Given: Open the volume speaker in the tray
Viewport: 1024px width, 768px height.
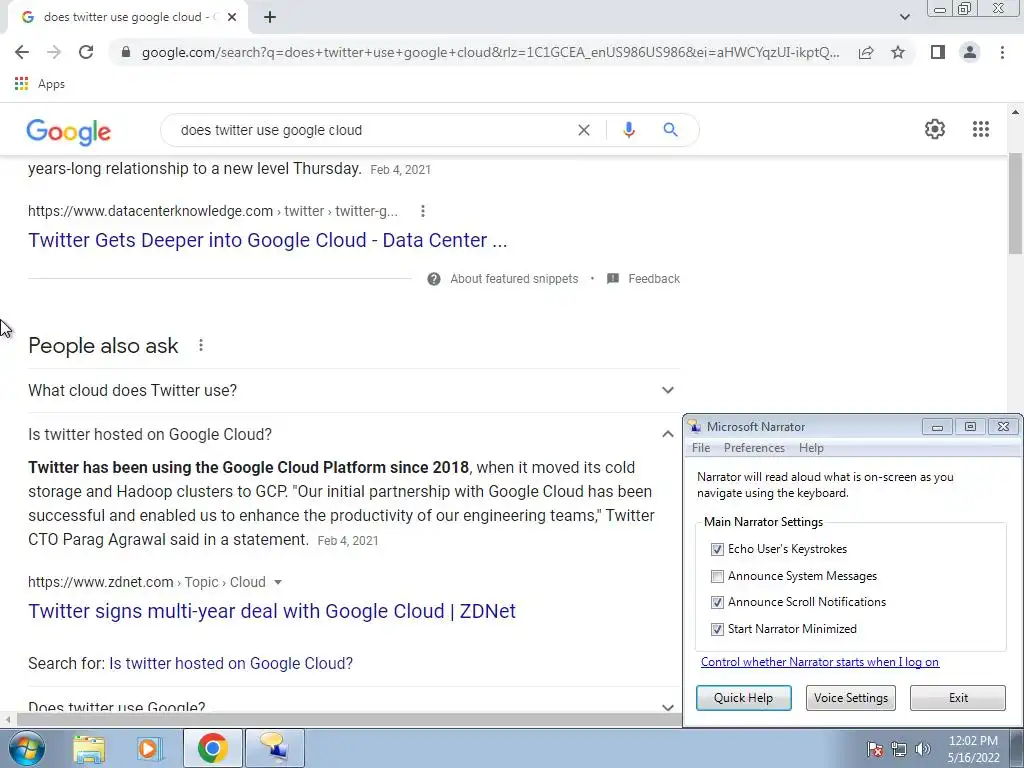Looking at the screenshot, I should click(x=923, y=748).
